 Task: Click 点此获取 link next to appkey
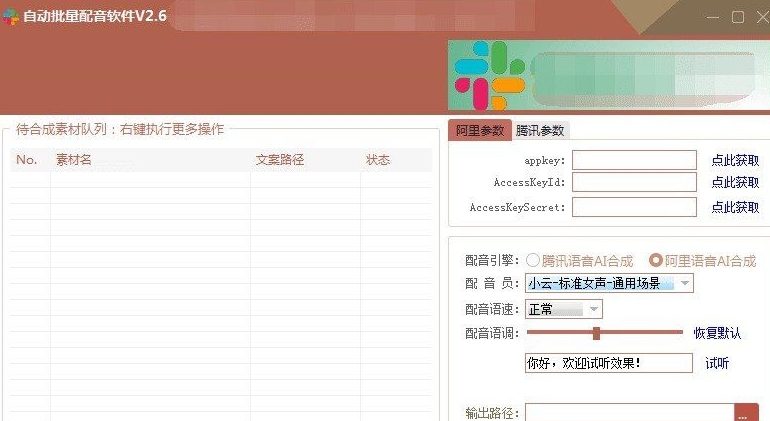[735, 160]
